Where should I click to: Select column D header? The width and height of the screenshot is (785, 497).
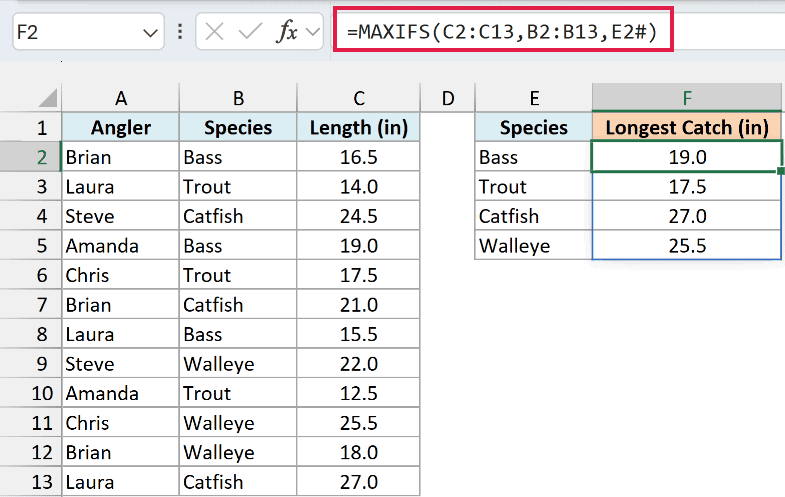(x=448, y=98)
